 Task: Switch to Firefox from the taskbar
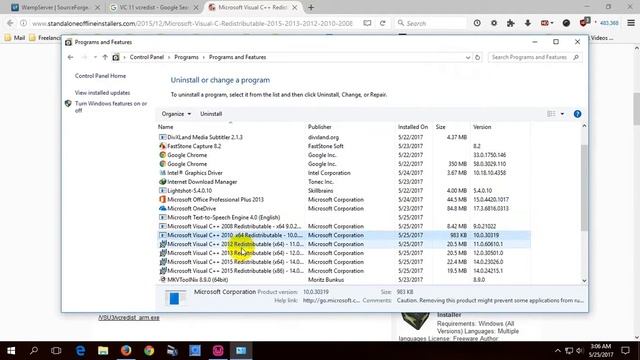tap(126, 351)
